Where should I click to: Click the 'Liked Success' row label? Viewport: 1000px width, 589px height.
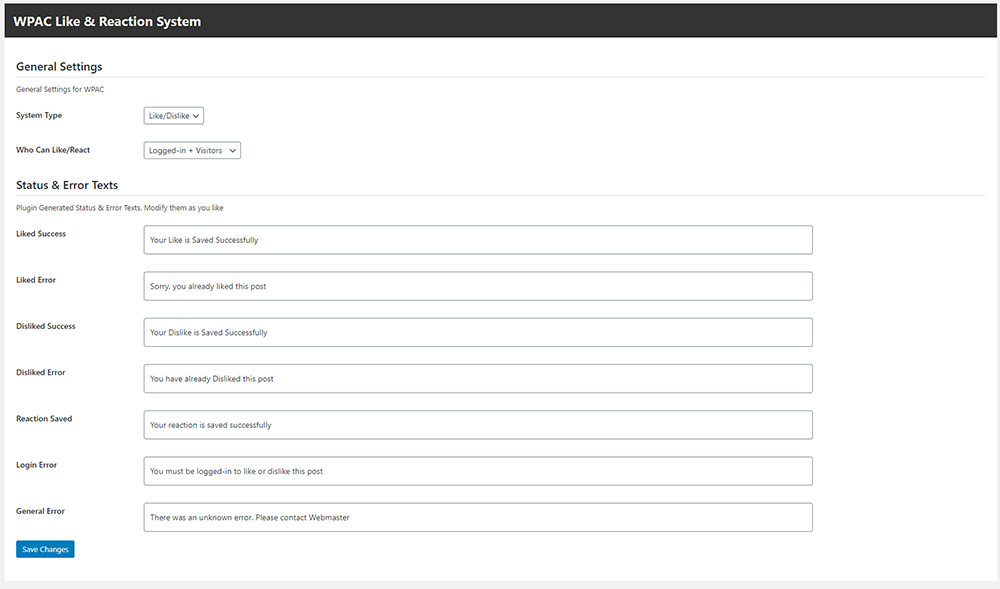(41, 234)
